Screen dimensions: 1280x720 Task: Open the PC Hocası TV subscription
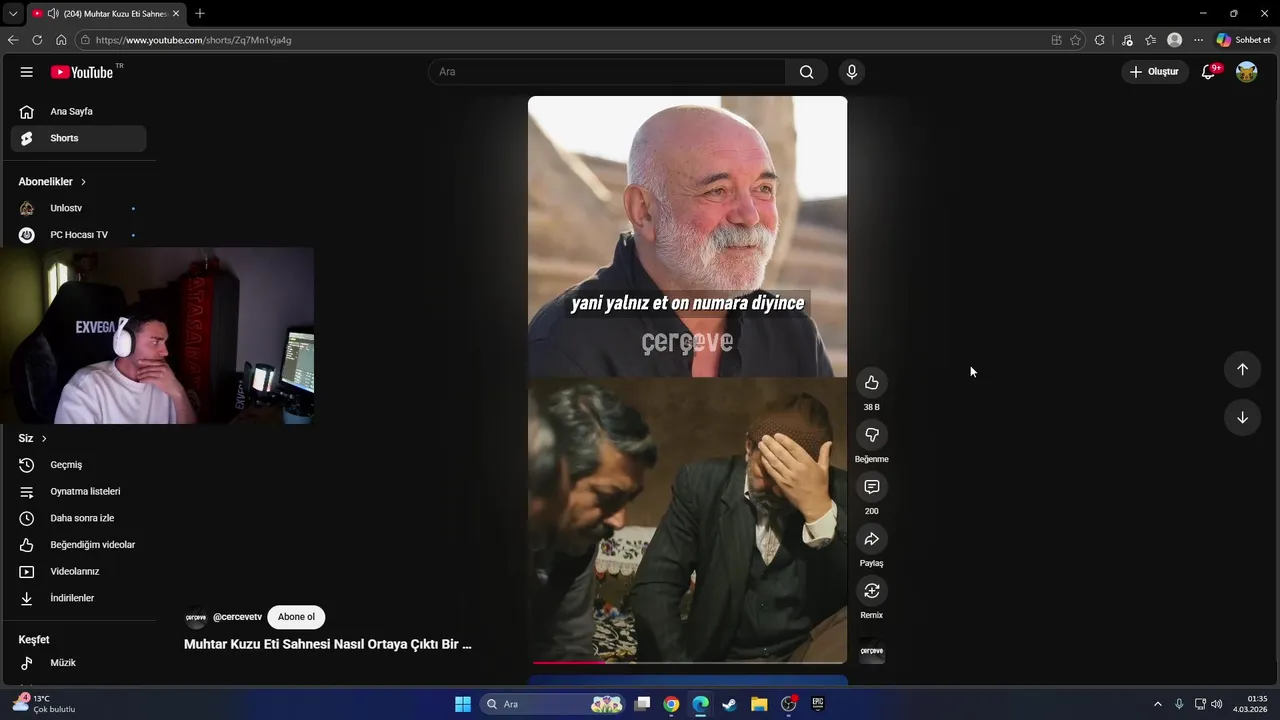click(78, 235)
